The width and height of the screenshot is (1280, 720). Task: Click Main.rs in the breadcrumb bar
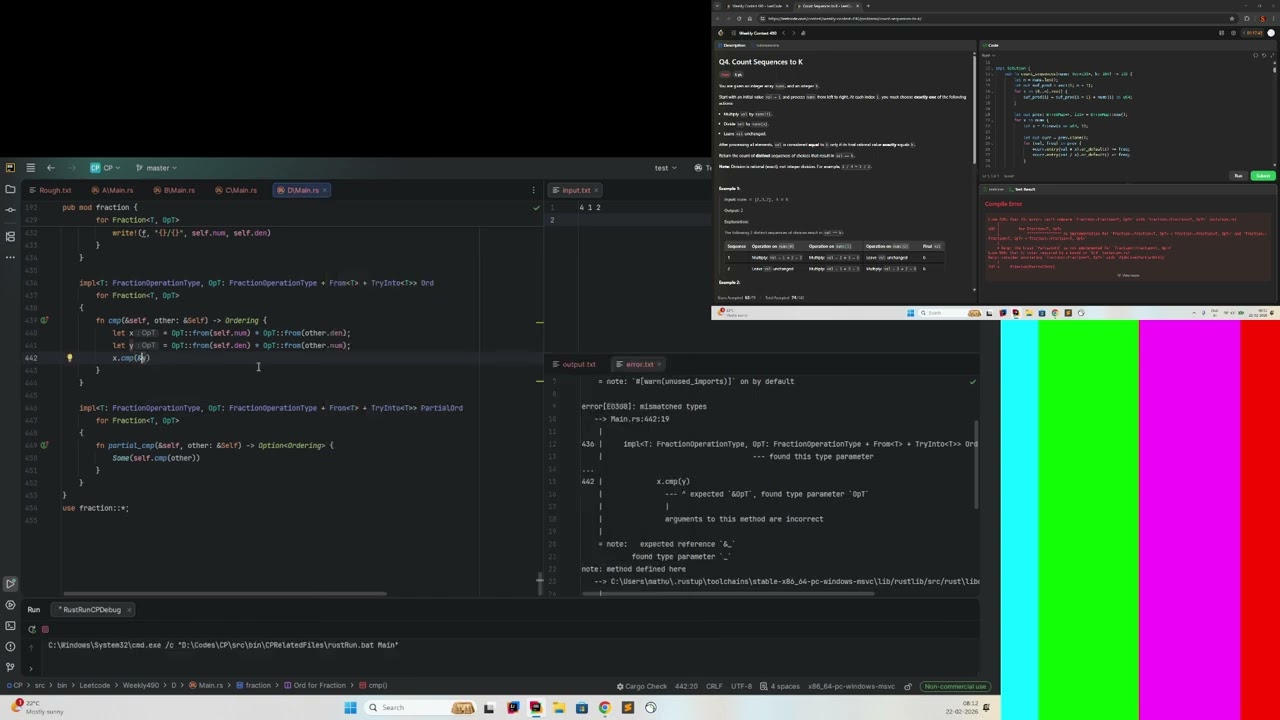pyautogui.click(x=204, y=686)
